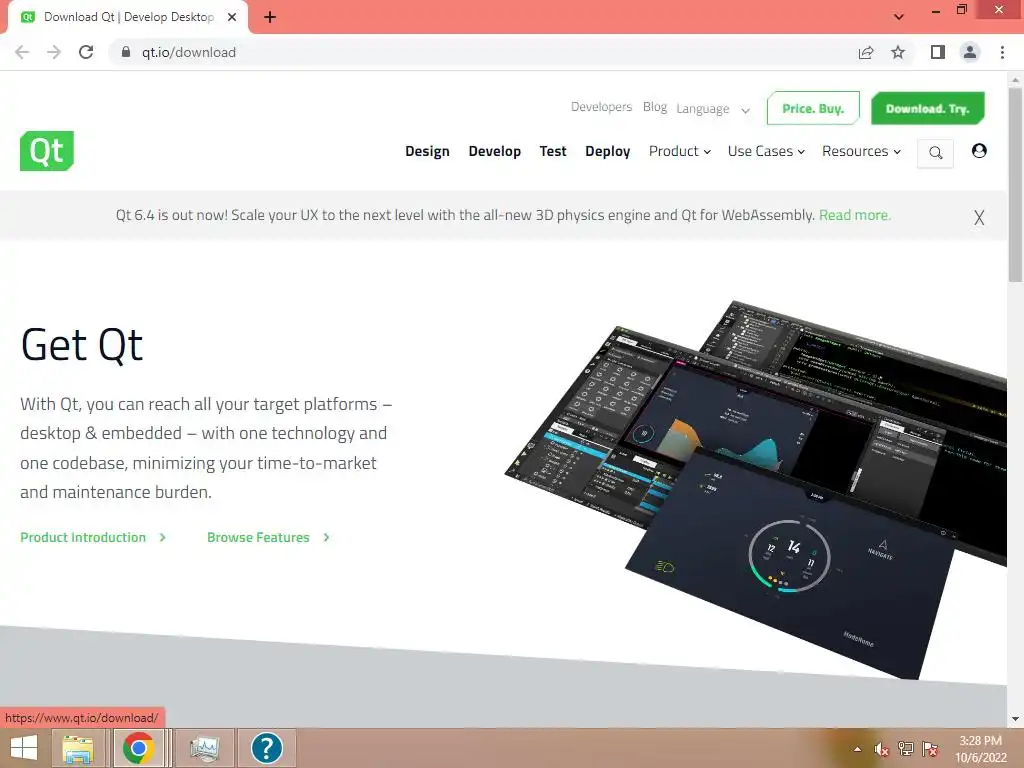Click the Download. Try. button
The image size is (1024, 768).
click(927, 108)
